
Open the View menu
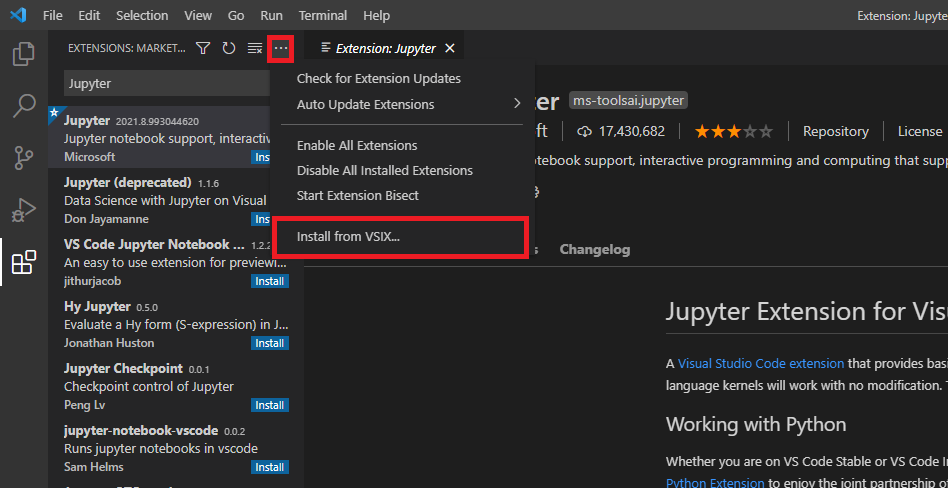(198, 15)
